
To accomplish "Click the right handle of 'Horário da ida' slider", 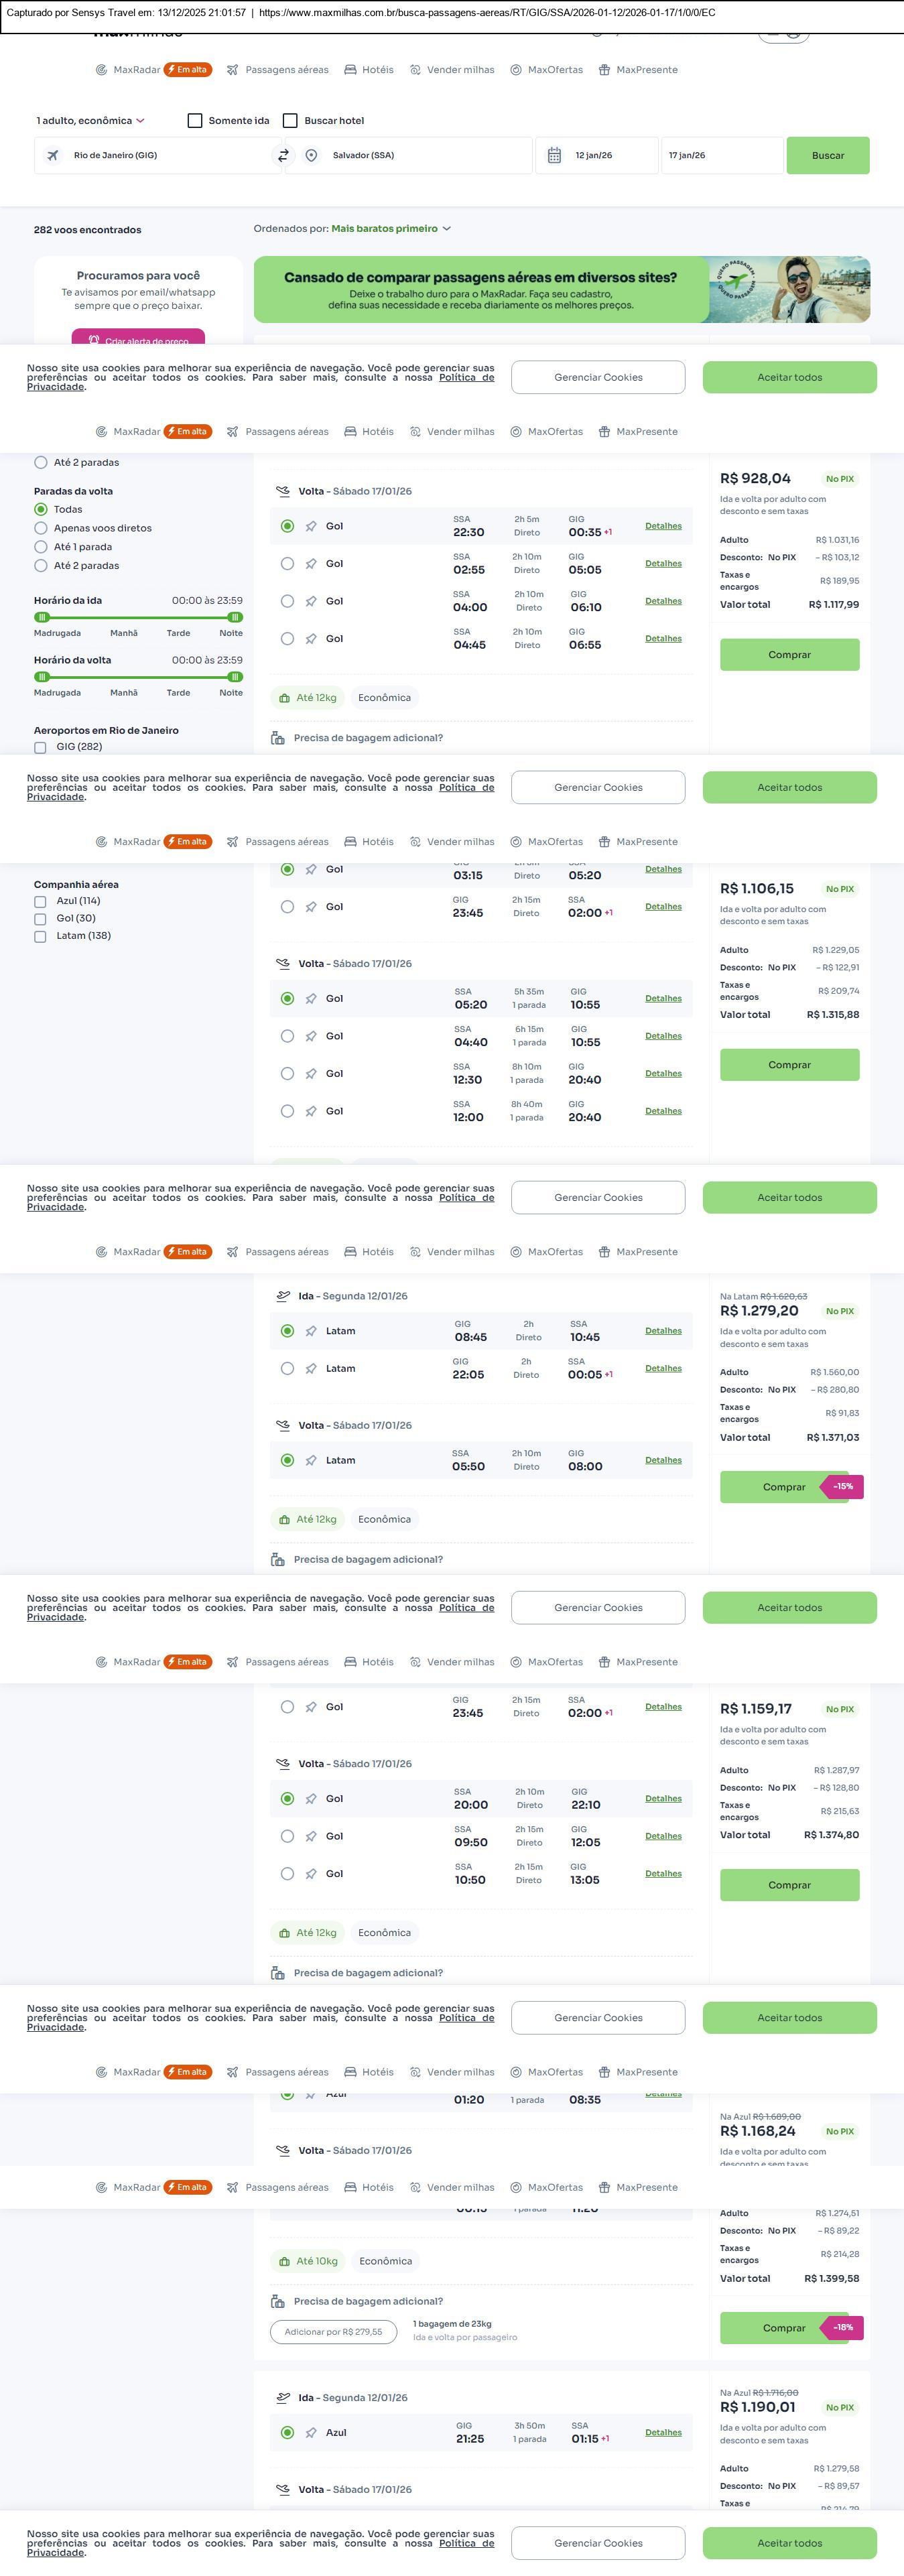I will pos(235,617).
